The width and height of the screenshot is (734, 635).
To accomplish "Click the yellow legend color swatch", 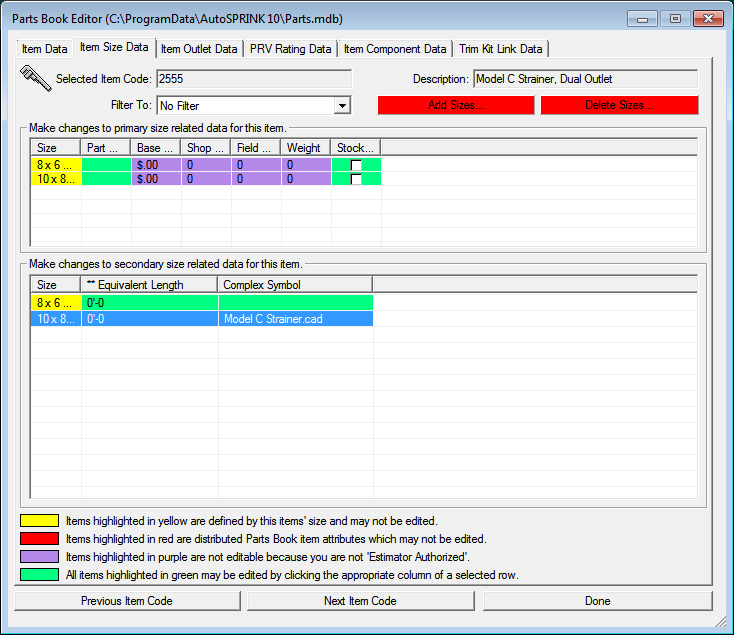I will tap(39, 521).
